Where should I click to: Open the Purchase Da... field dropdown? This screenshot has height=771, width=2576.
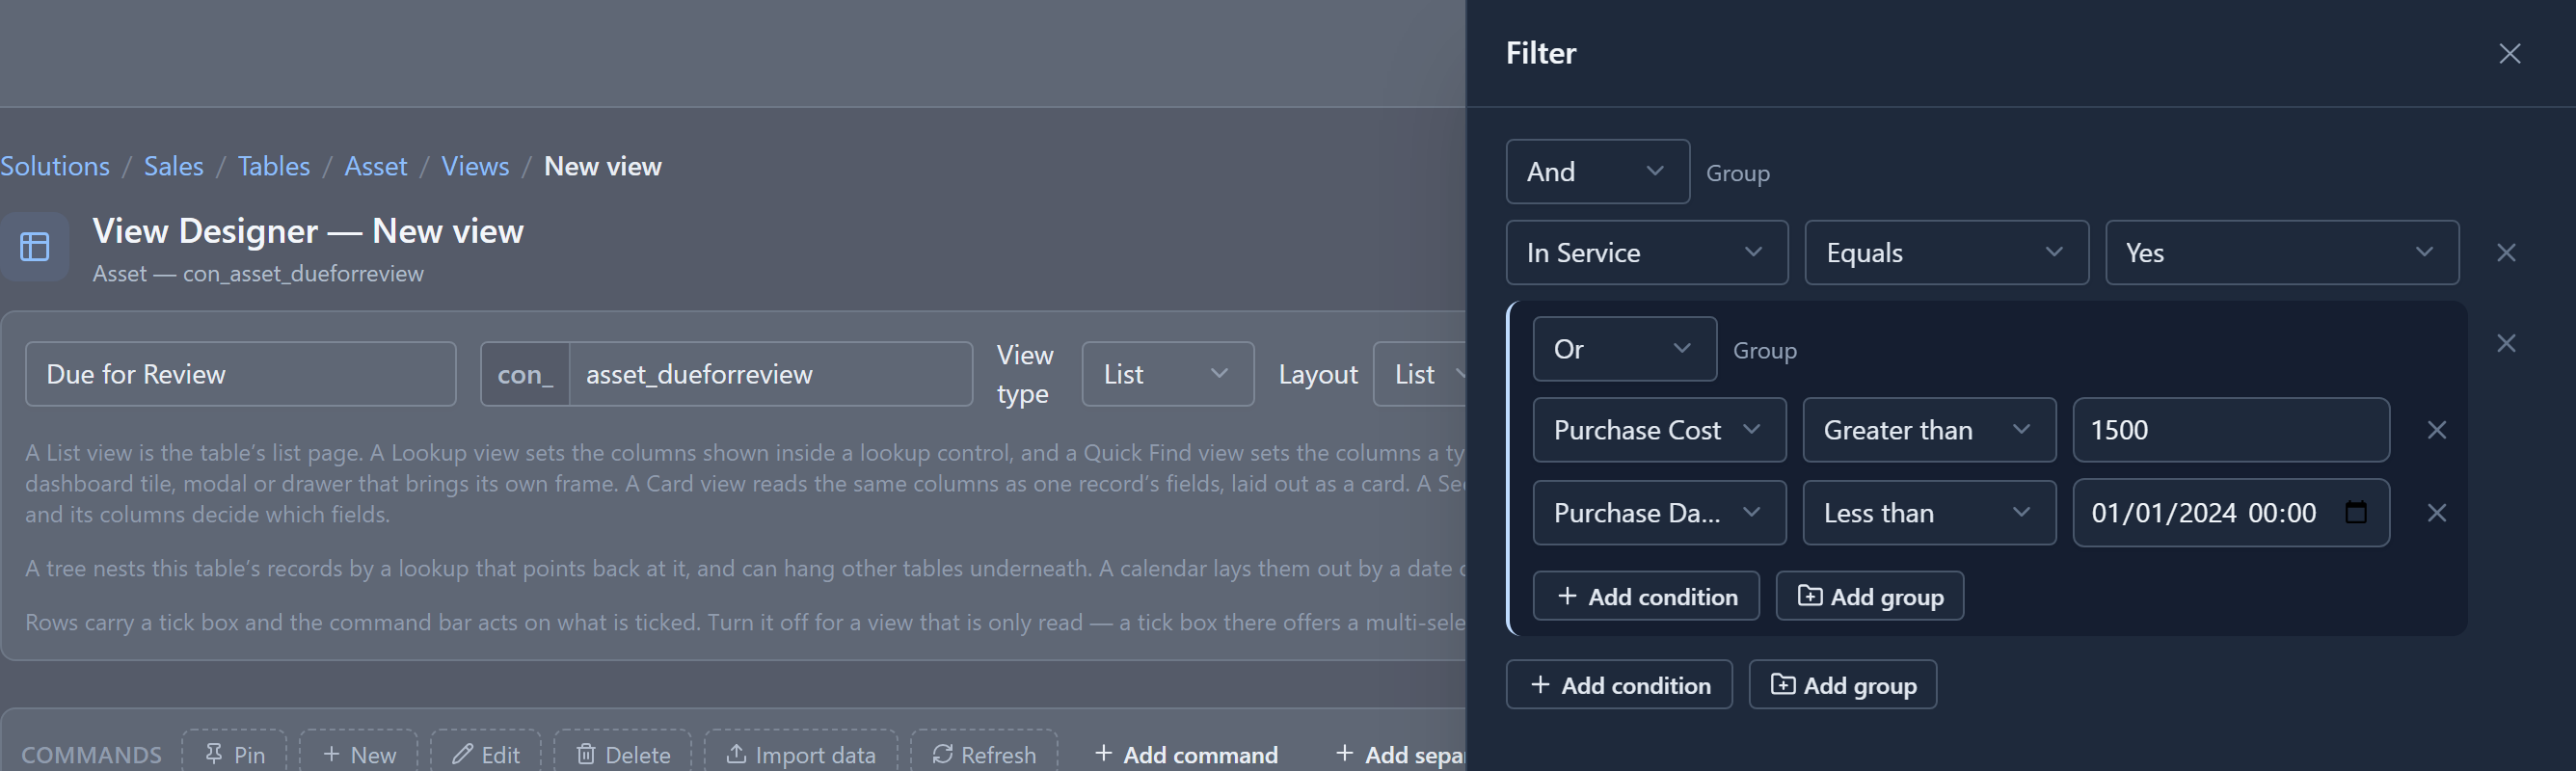(x=1659, y=513)
